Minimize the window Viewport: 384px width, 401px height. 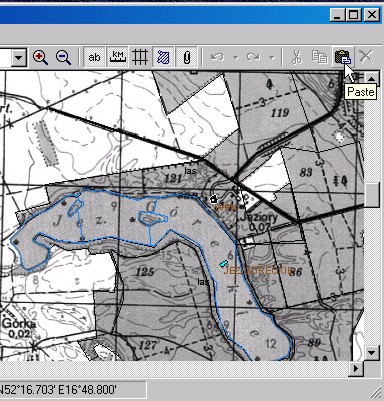[338, 15]
